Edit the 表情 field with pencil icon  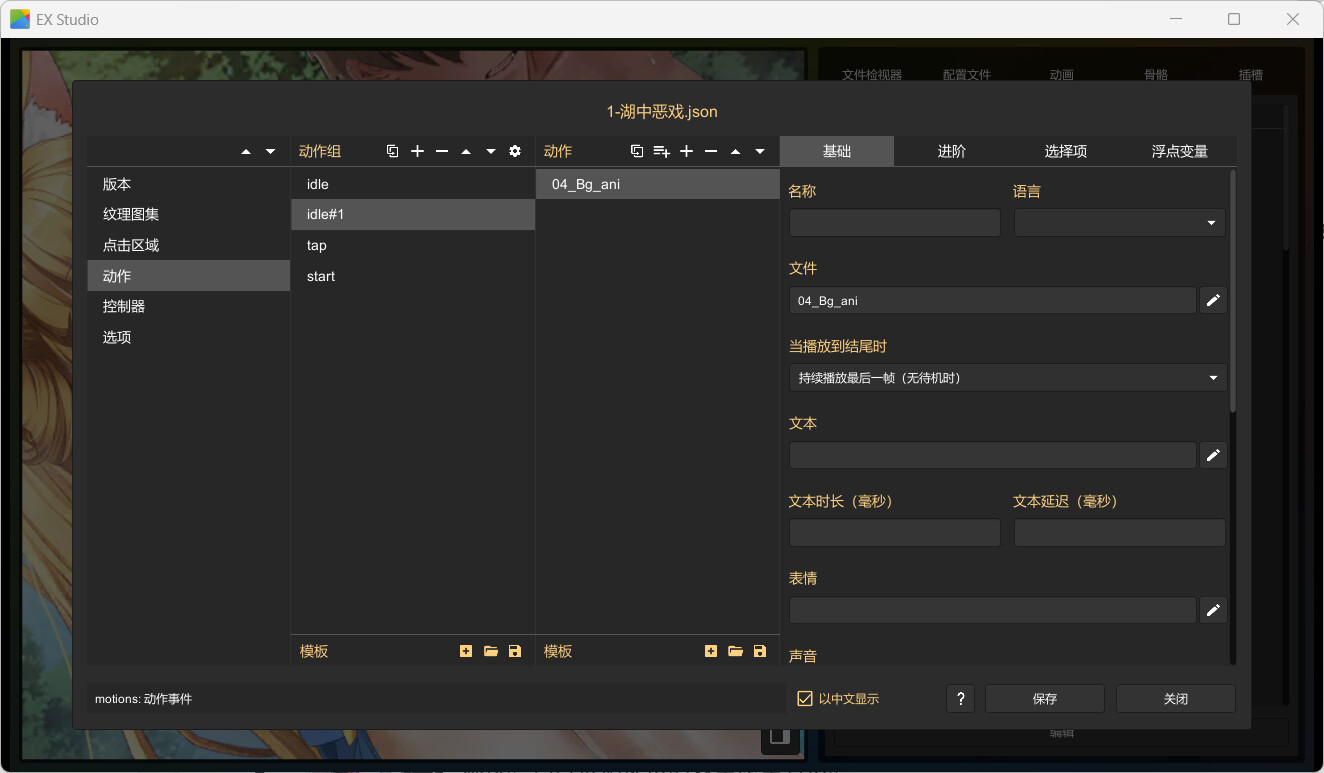1213,610
